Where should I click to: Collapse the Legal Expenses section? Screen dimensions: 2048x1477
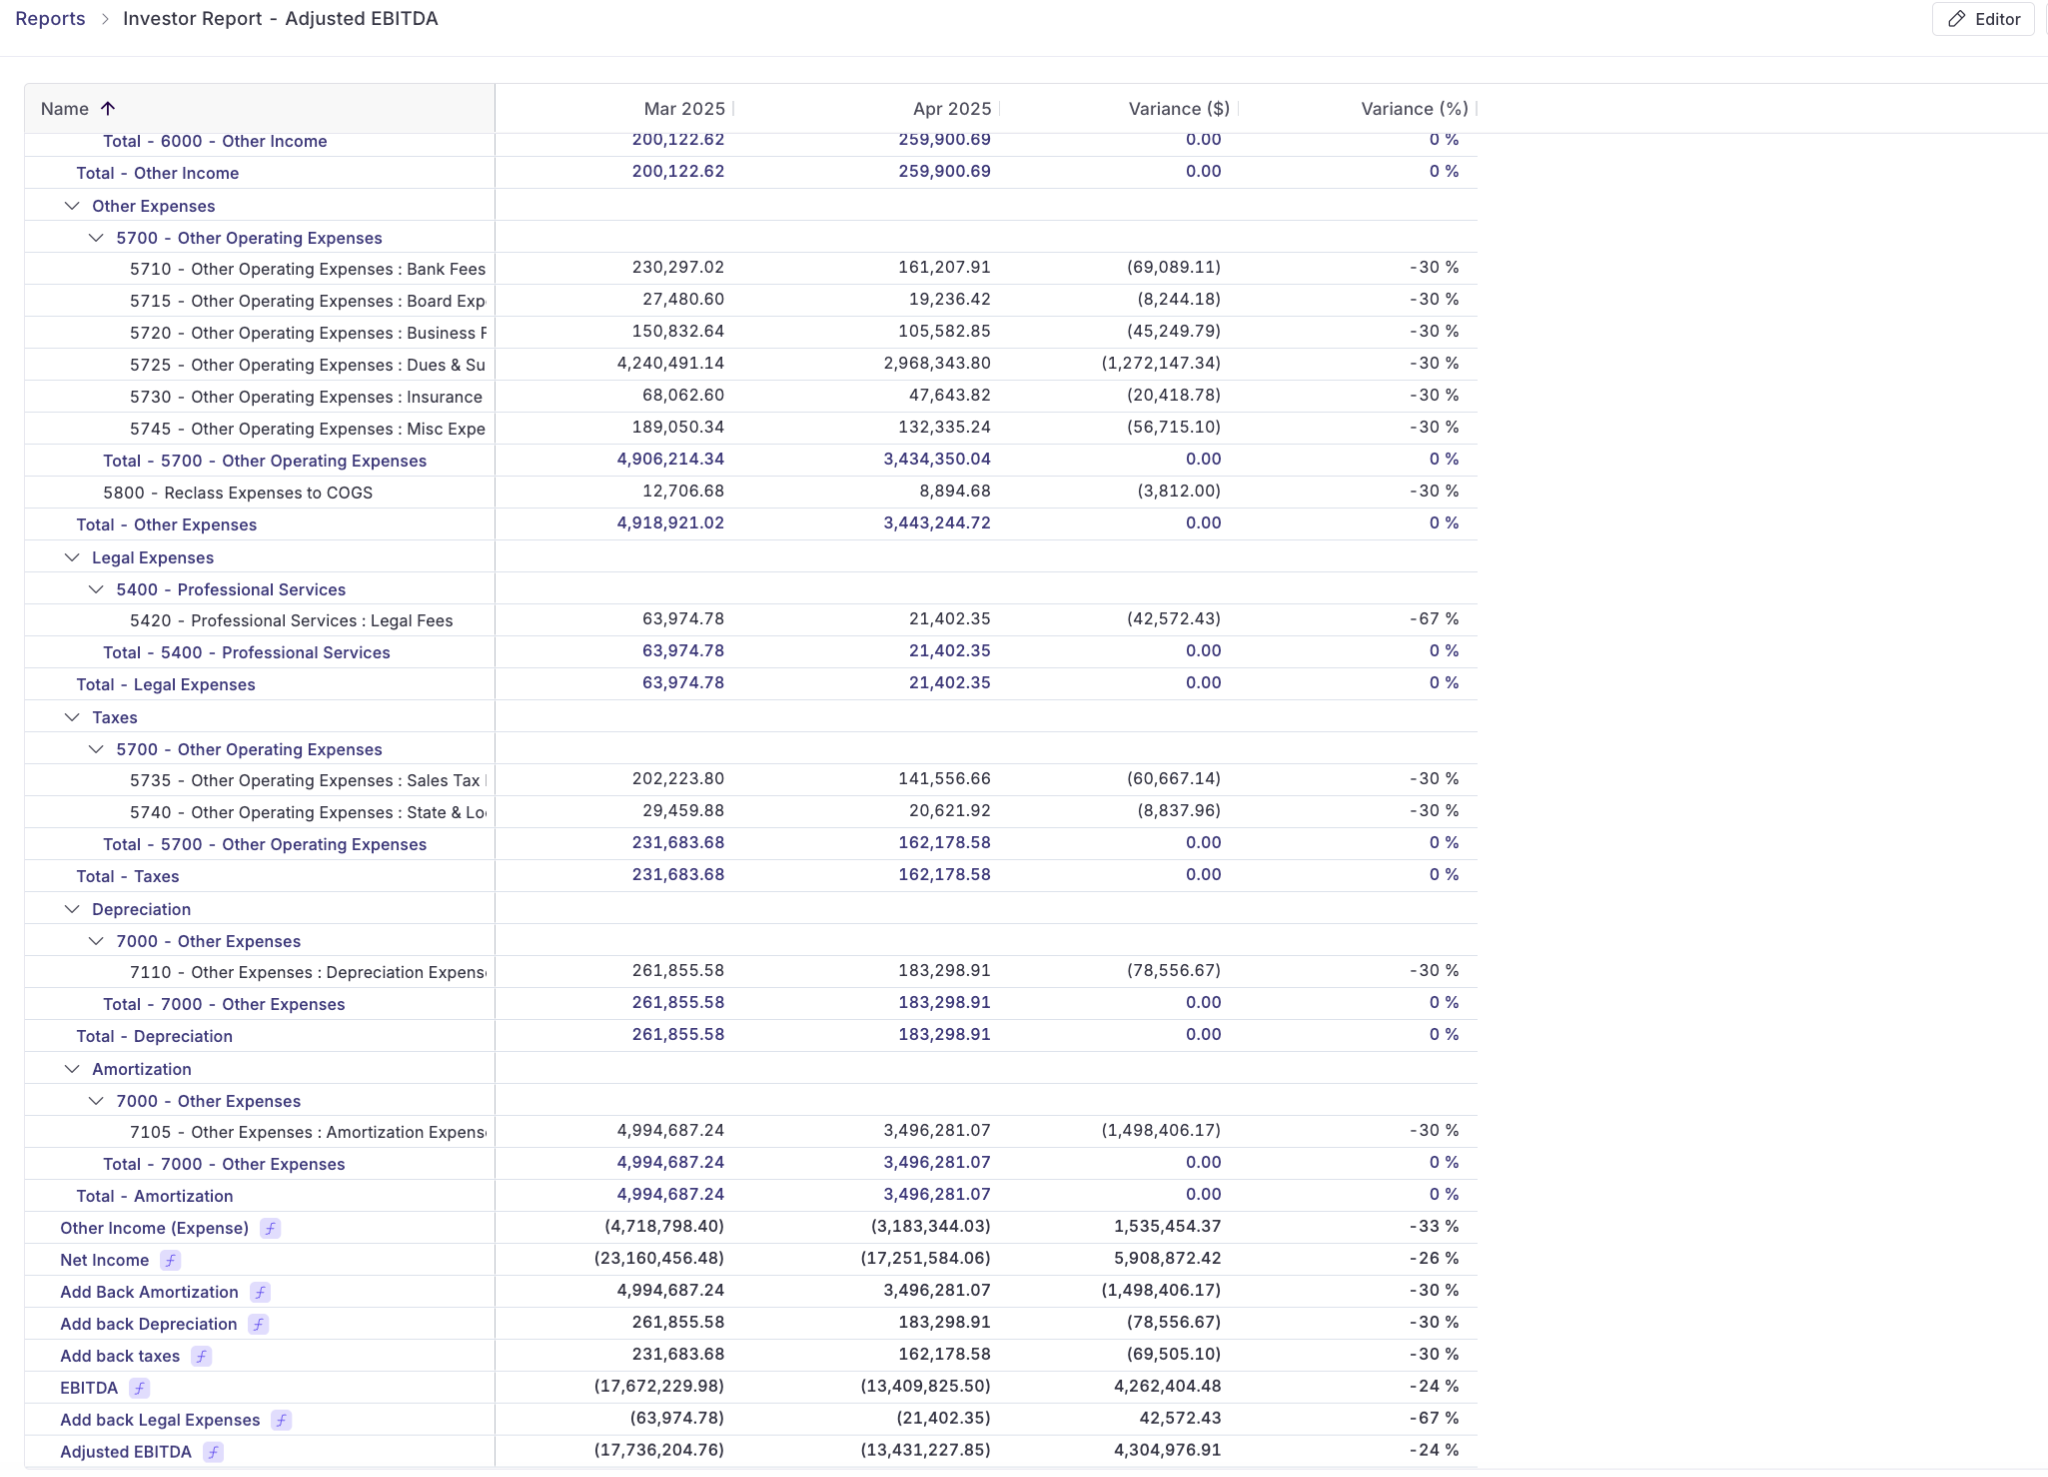tap(72, 558)
